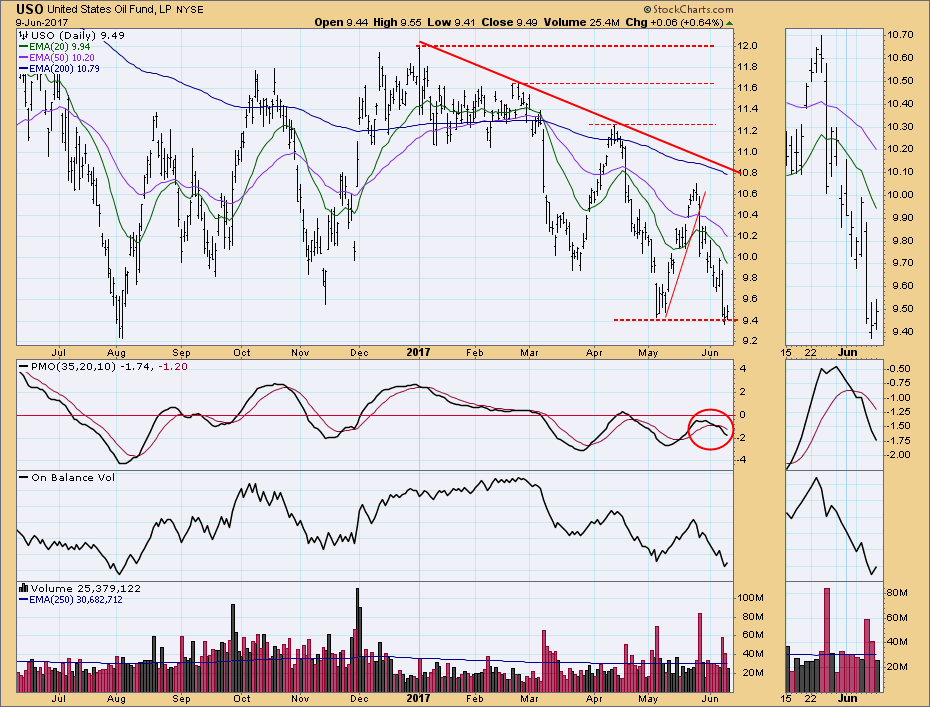This screenshot has width=930, height=707.
Task: Click the 2017 marker on the date axis
Action: click(418, 352)
